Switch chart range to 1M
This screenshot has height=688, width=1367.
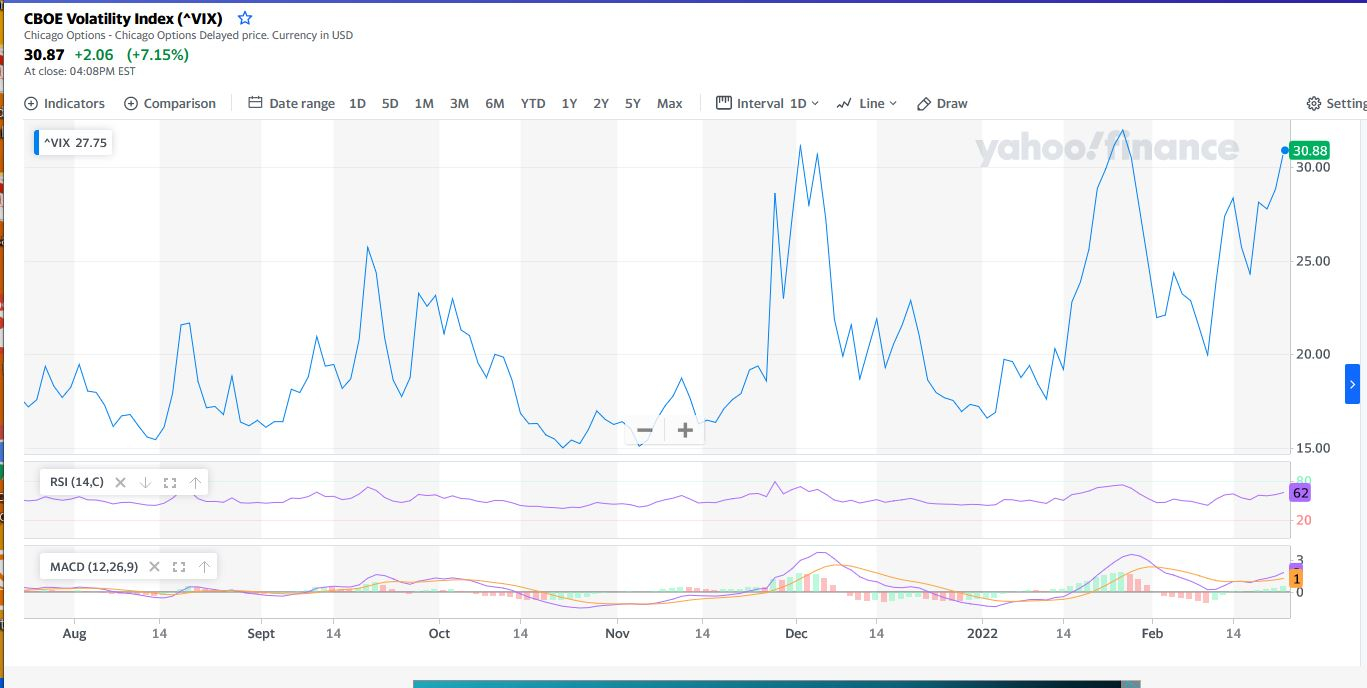click(x=424, y=103)
